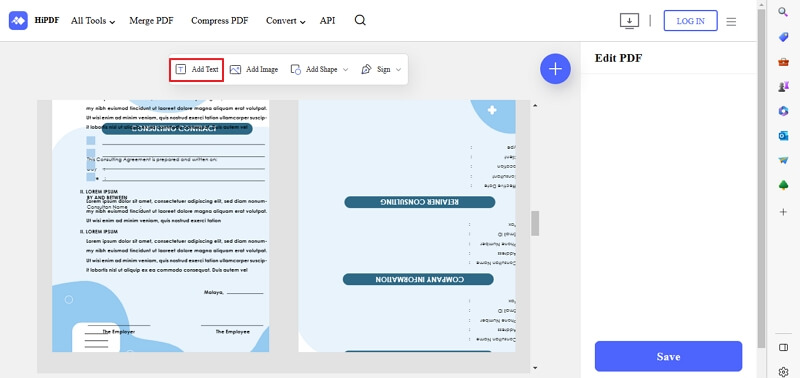800x378 pixels.
Task: Open sidebar settings gear icon
Action: click(783, 372)
